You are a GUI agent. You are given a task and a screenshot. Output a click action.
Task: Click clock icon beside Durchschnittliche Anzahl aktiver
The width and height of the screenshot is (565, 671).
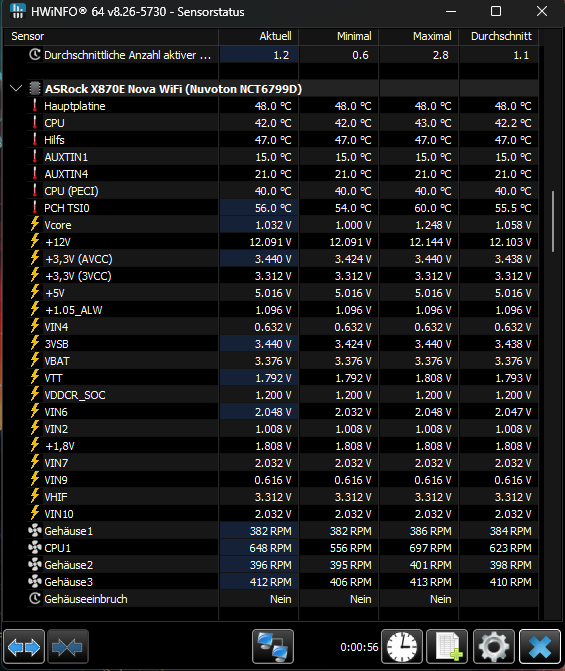(35, 54)
